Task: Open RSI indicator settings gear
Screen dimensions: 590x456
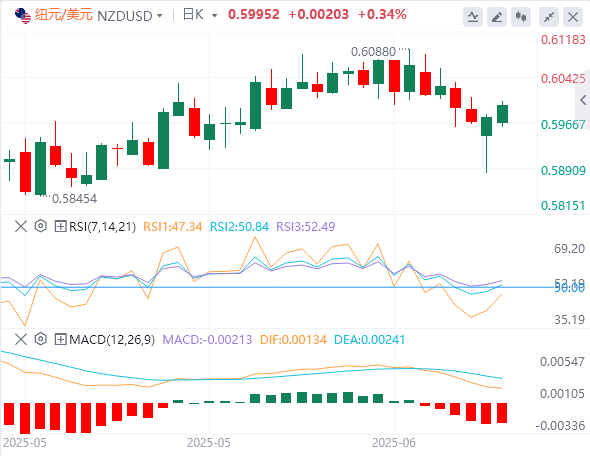Action: [x=41, y=226]
